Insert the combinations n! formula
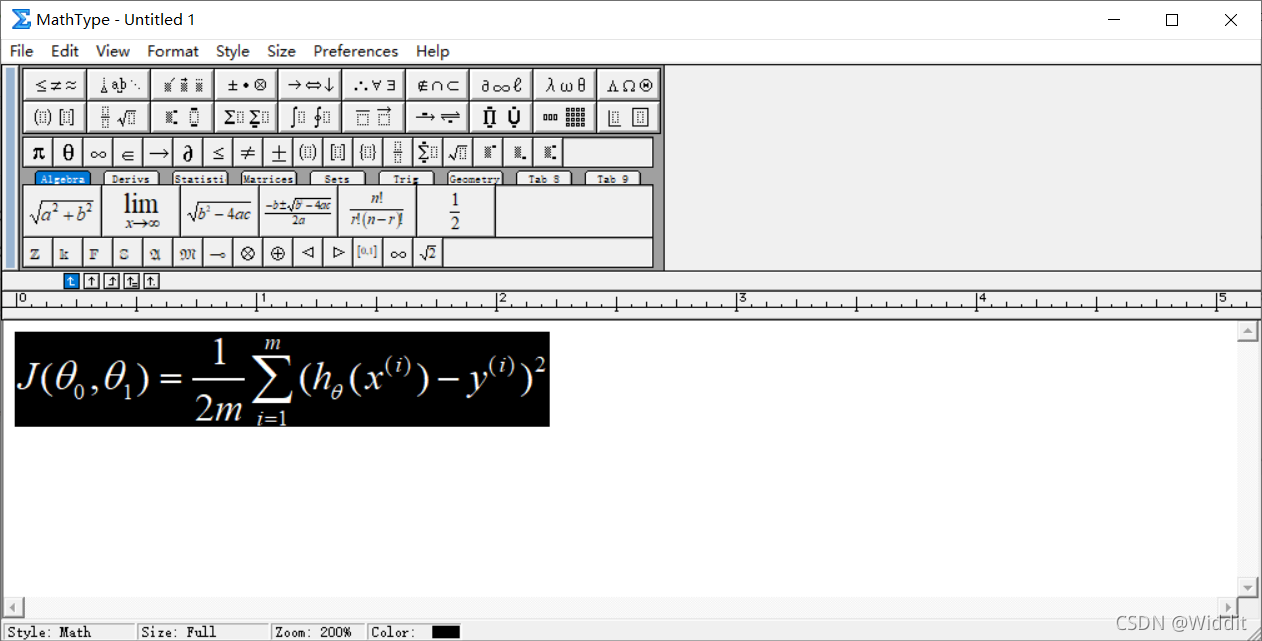This screenshot has width=1262, height=641. (x=377, y=211)
